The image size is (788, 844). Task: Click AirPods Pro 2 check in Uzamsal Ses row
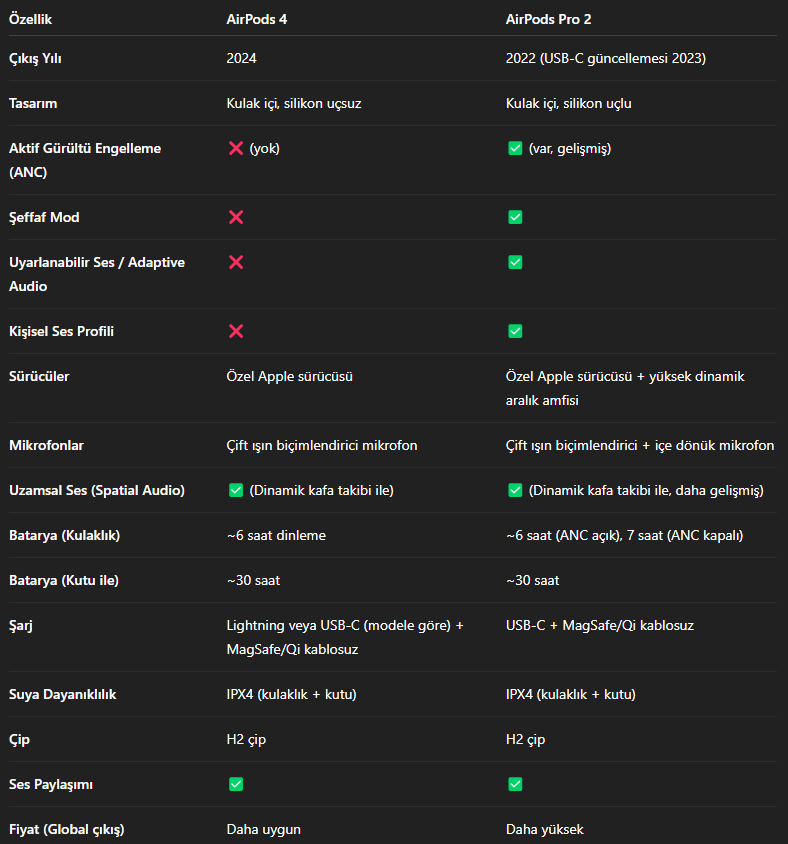tap(515, 490)
